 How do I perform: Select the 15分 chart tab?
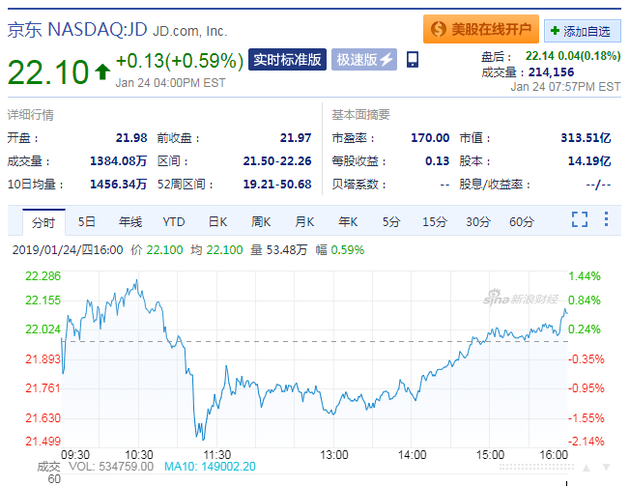point(434,222)
